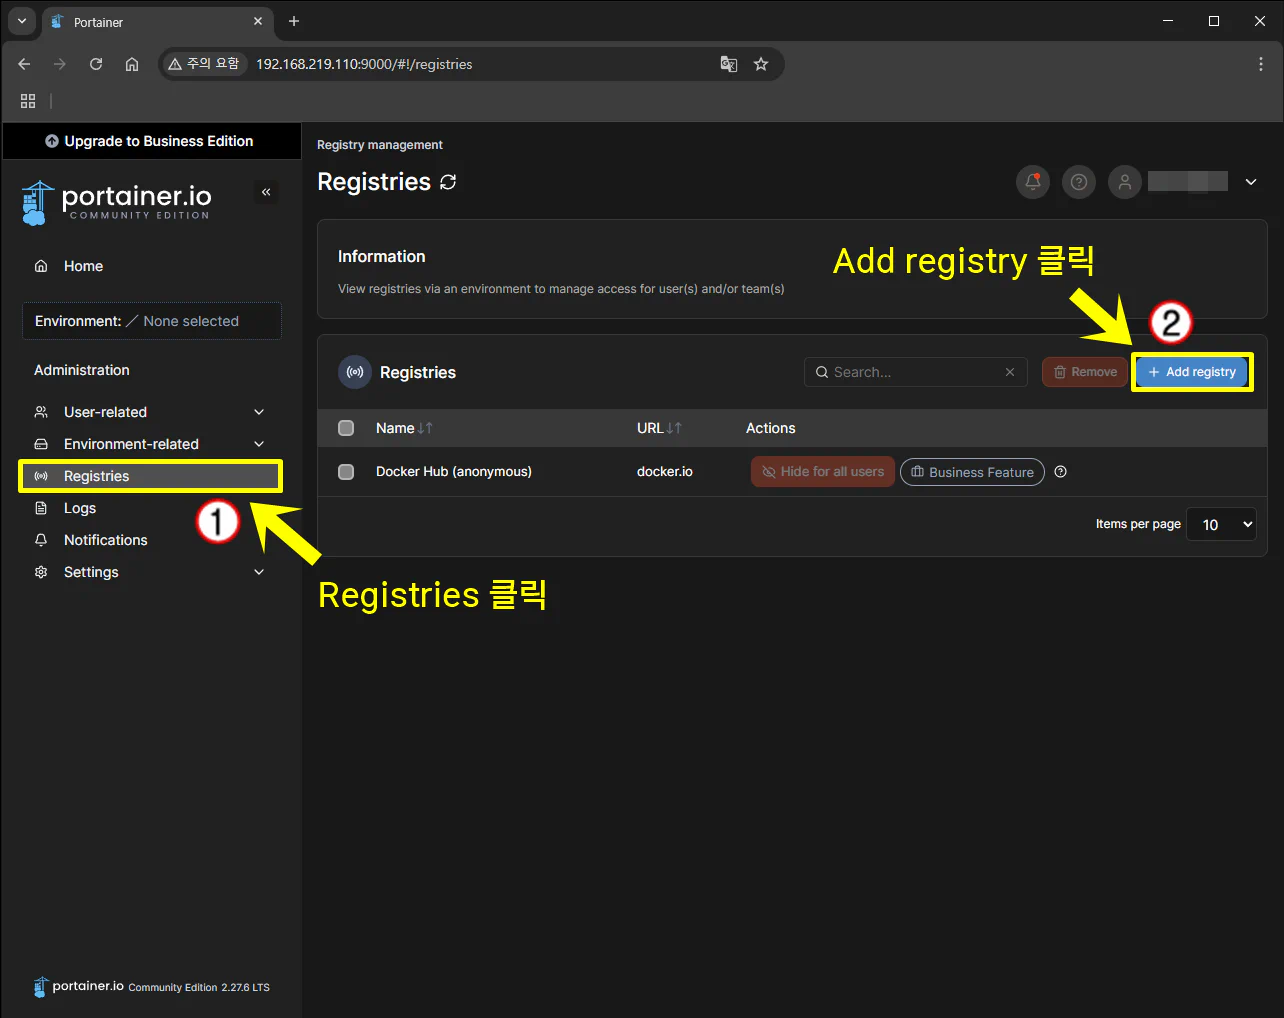
Task: Open the tab search dropdown in the title bar
Action: coord(22,21)
